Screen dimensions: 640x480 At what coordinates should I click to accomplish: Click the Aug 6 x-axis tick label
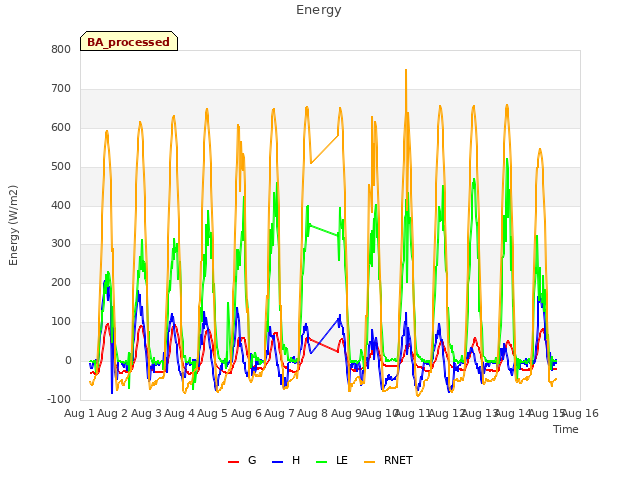(246, 413)
